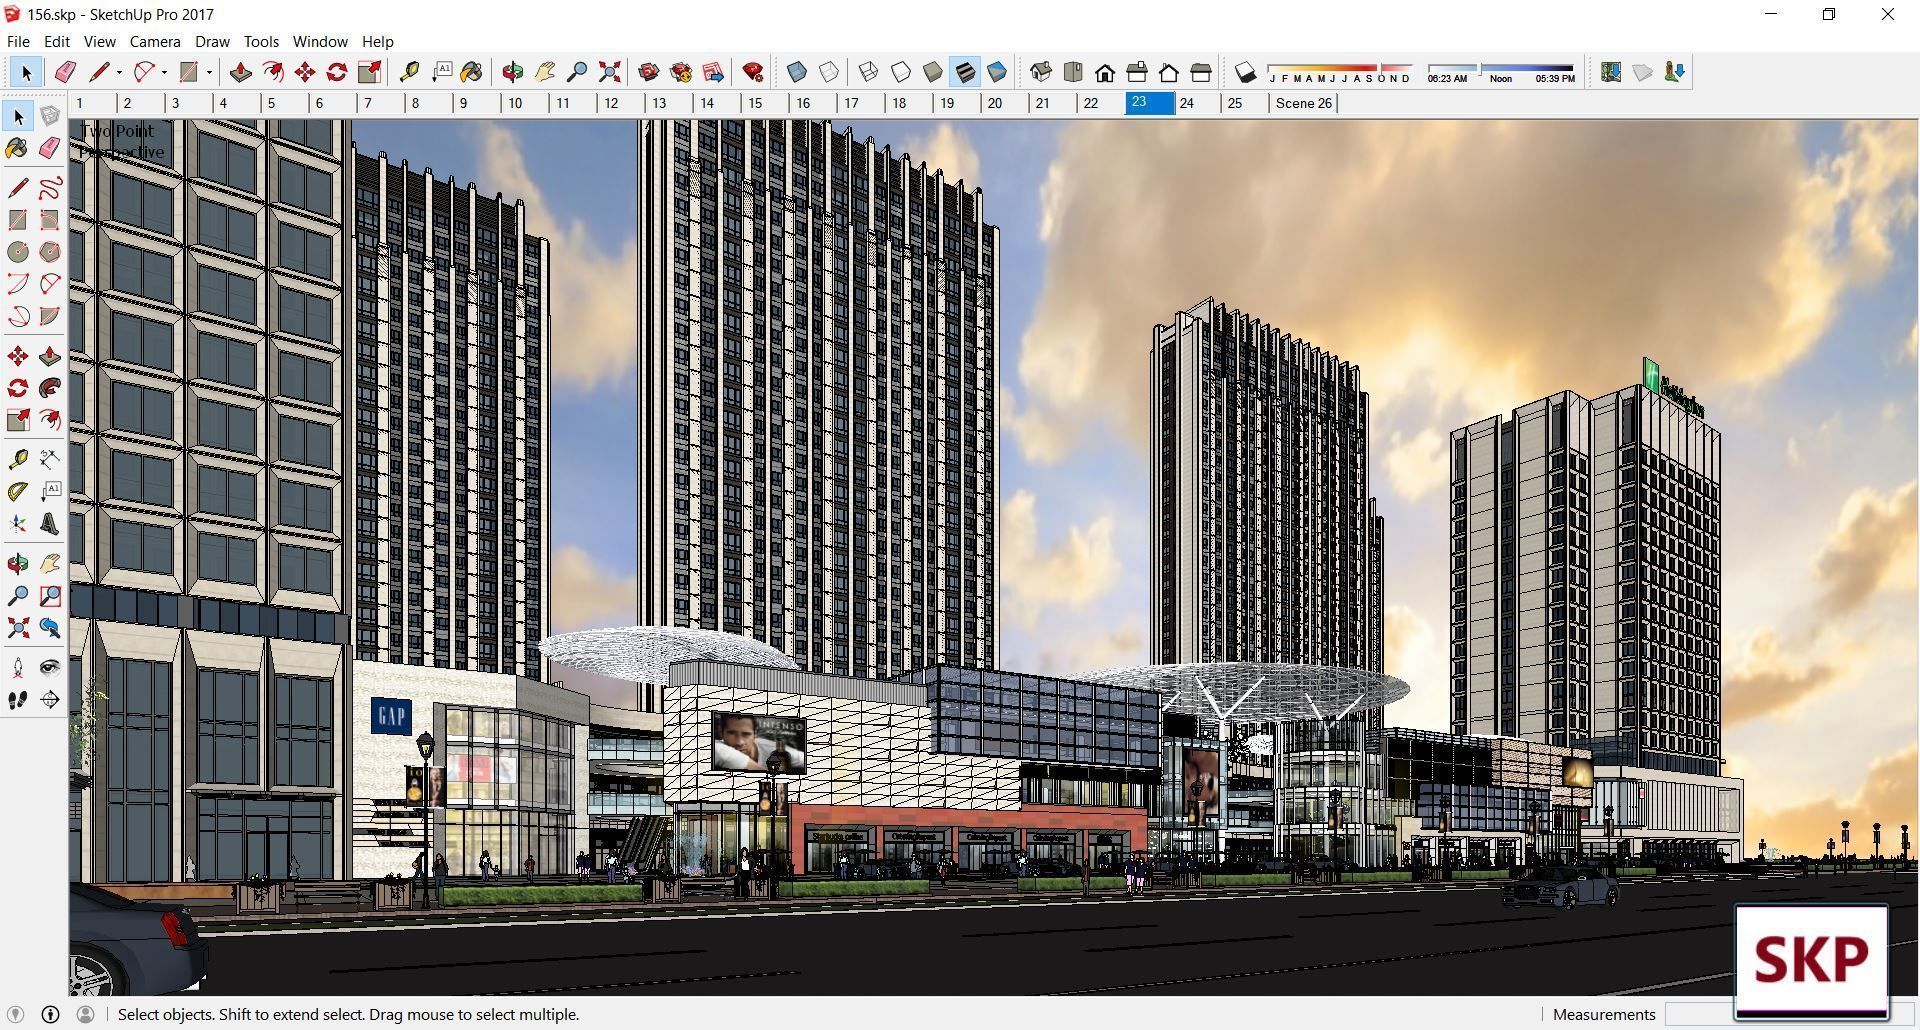Image resolution: width=1920 pixels, height=1030 pixels.
Task: Toggle Back Edges style
Action: [x=829, y=72]
